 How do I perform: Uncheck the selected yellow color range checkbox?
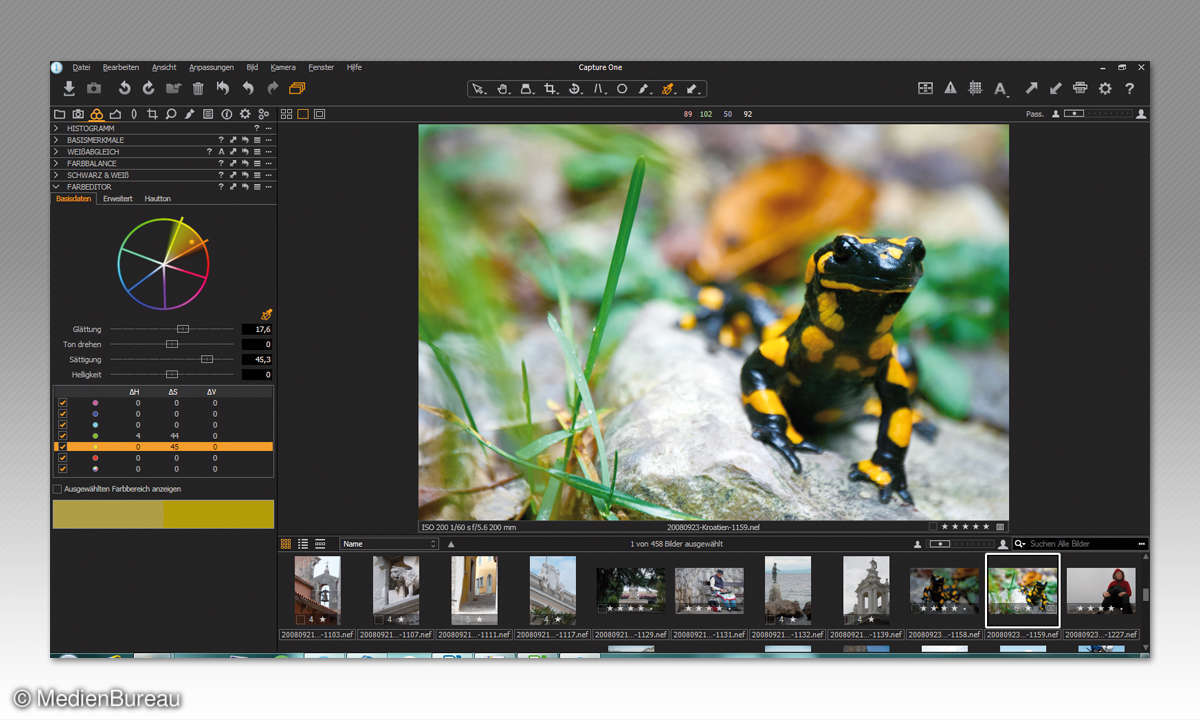point(62,446)
